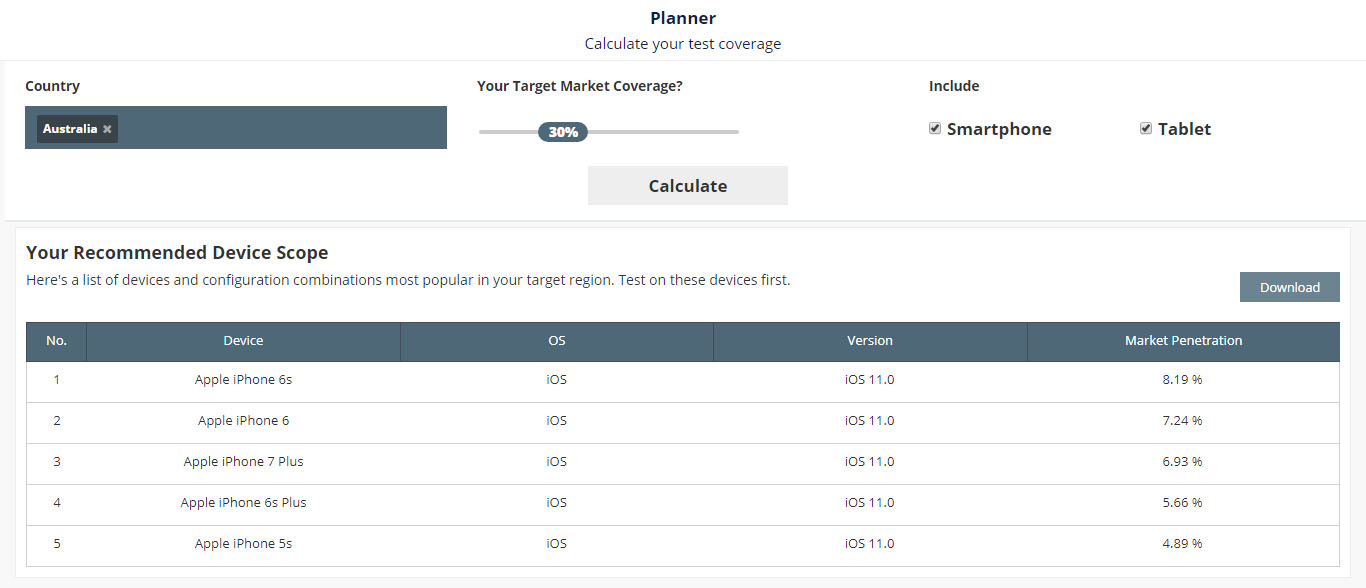Click the 30% market coverage slider handle
The height and width of the screenshot is (588, 1366).
563,132
